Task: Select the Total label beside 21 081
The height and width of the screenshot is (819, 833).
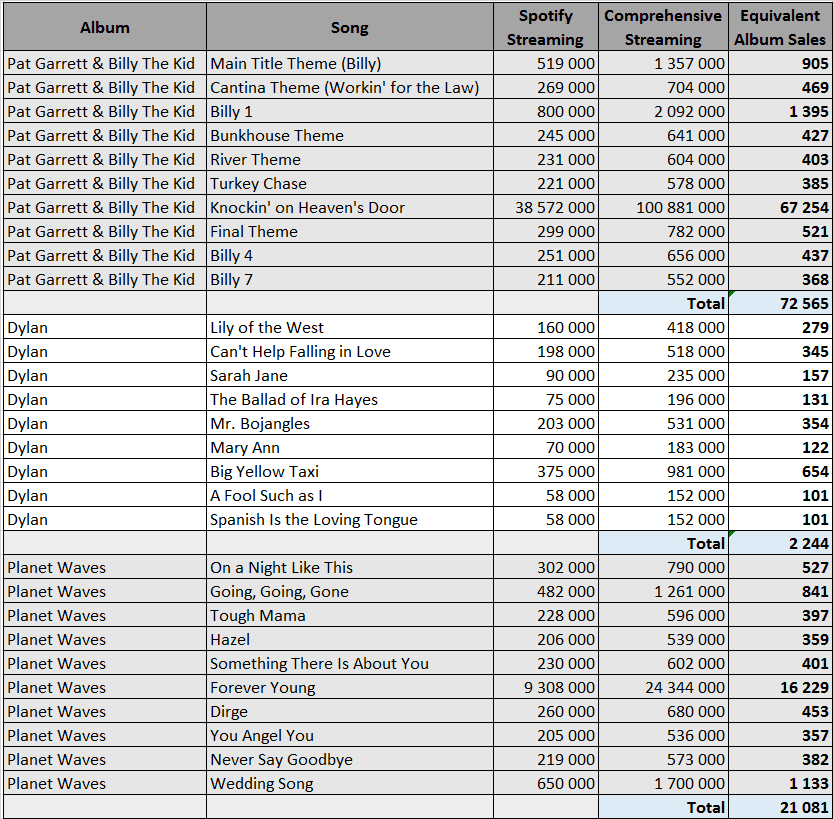Action: point(706,808)
